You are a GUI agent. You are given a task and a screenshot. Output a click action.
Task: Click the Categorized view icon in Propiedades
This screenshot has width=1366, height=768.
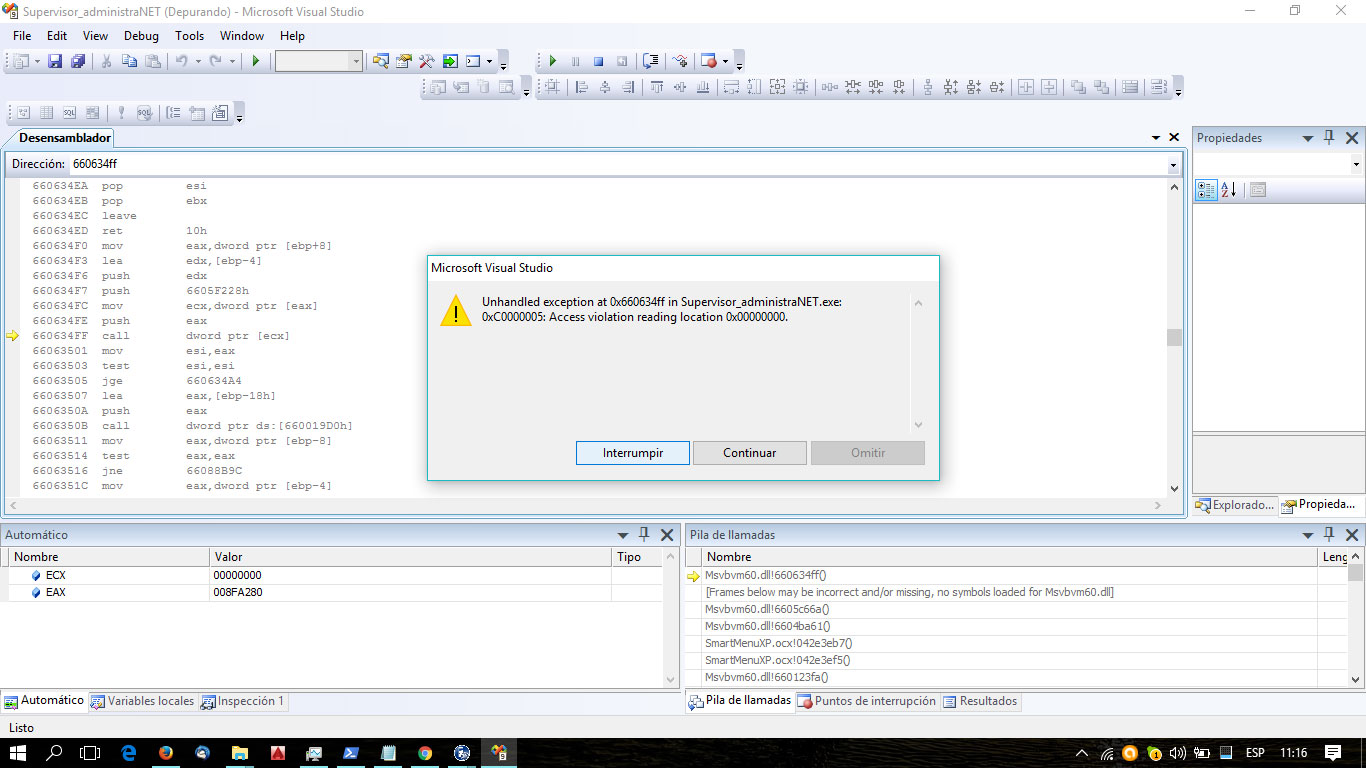1205,190
